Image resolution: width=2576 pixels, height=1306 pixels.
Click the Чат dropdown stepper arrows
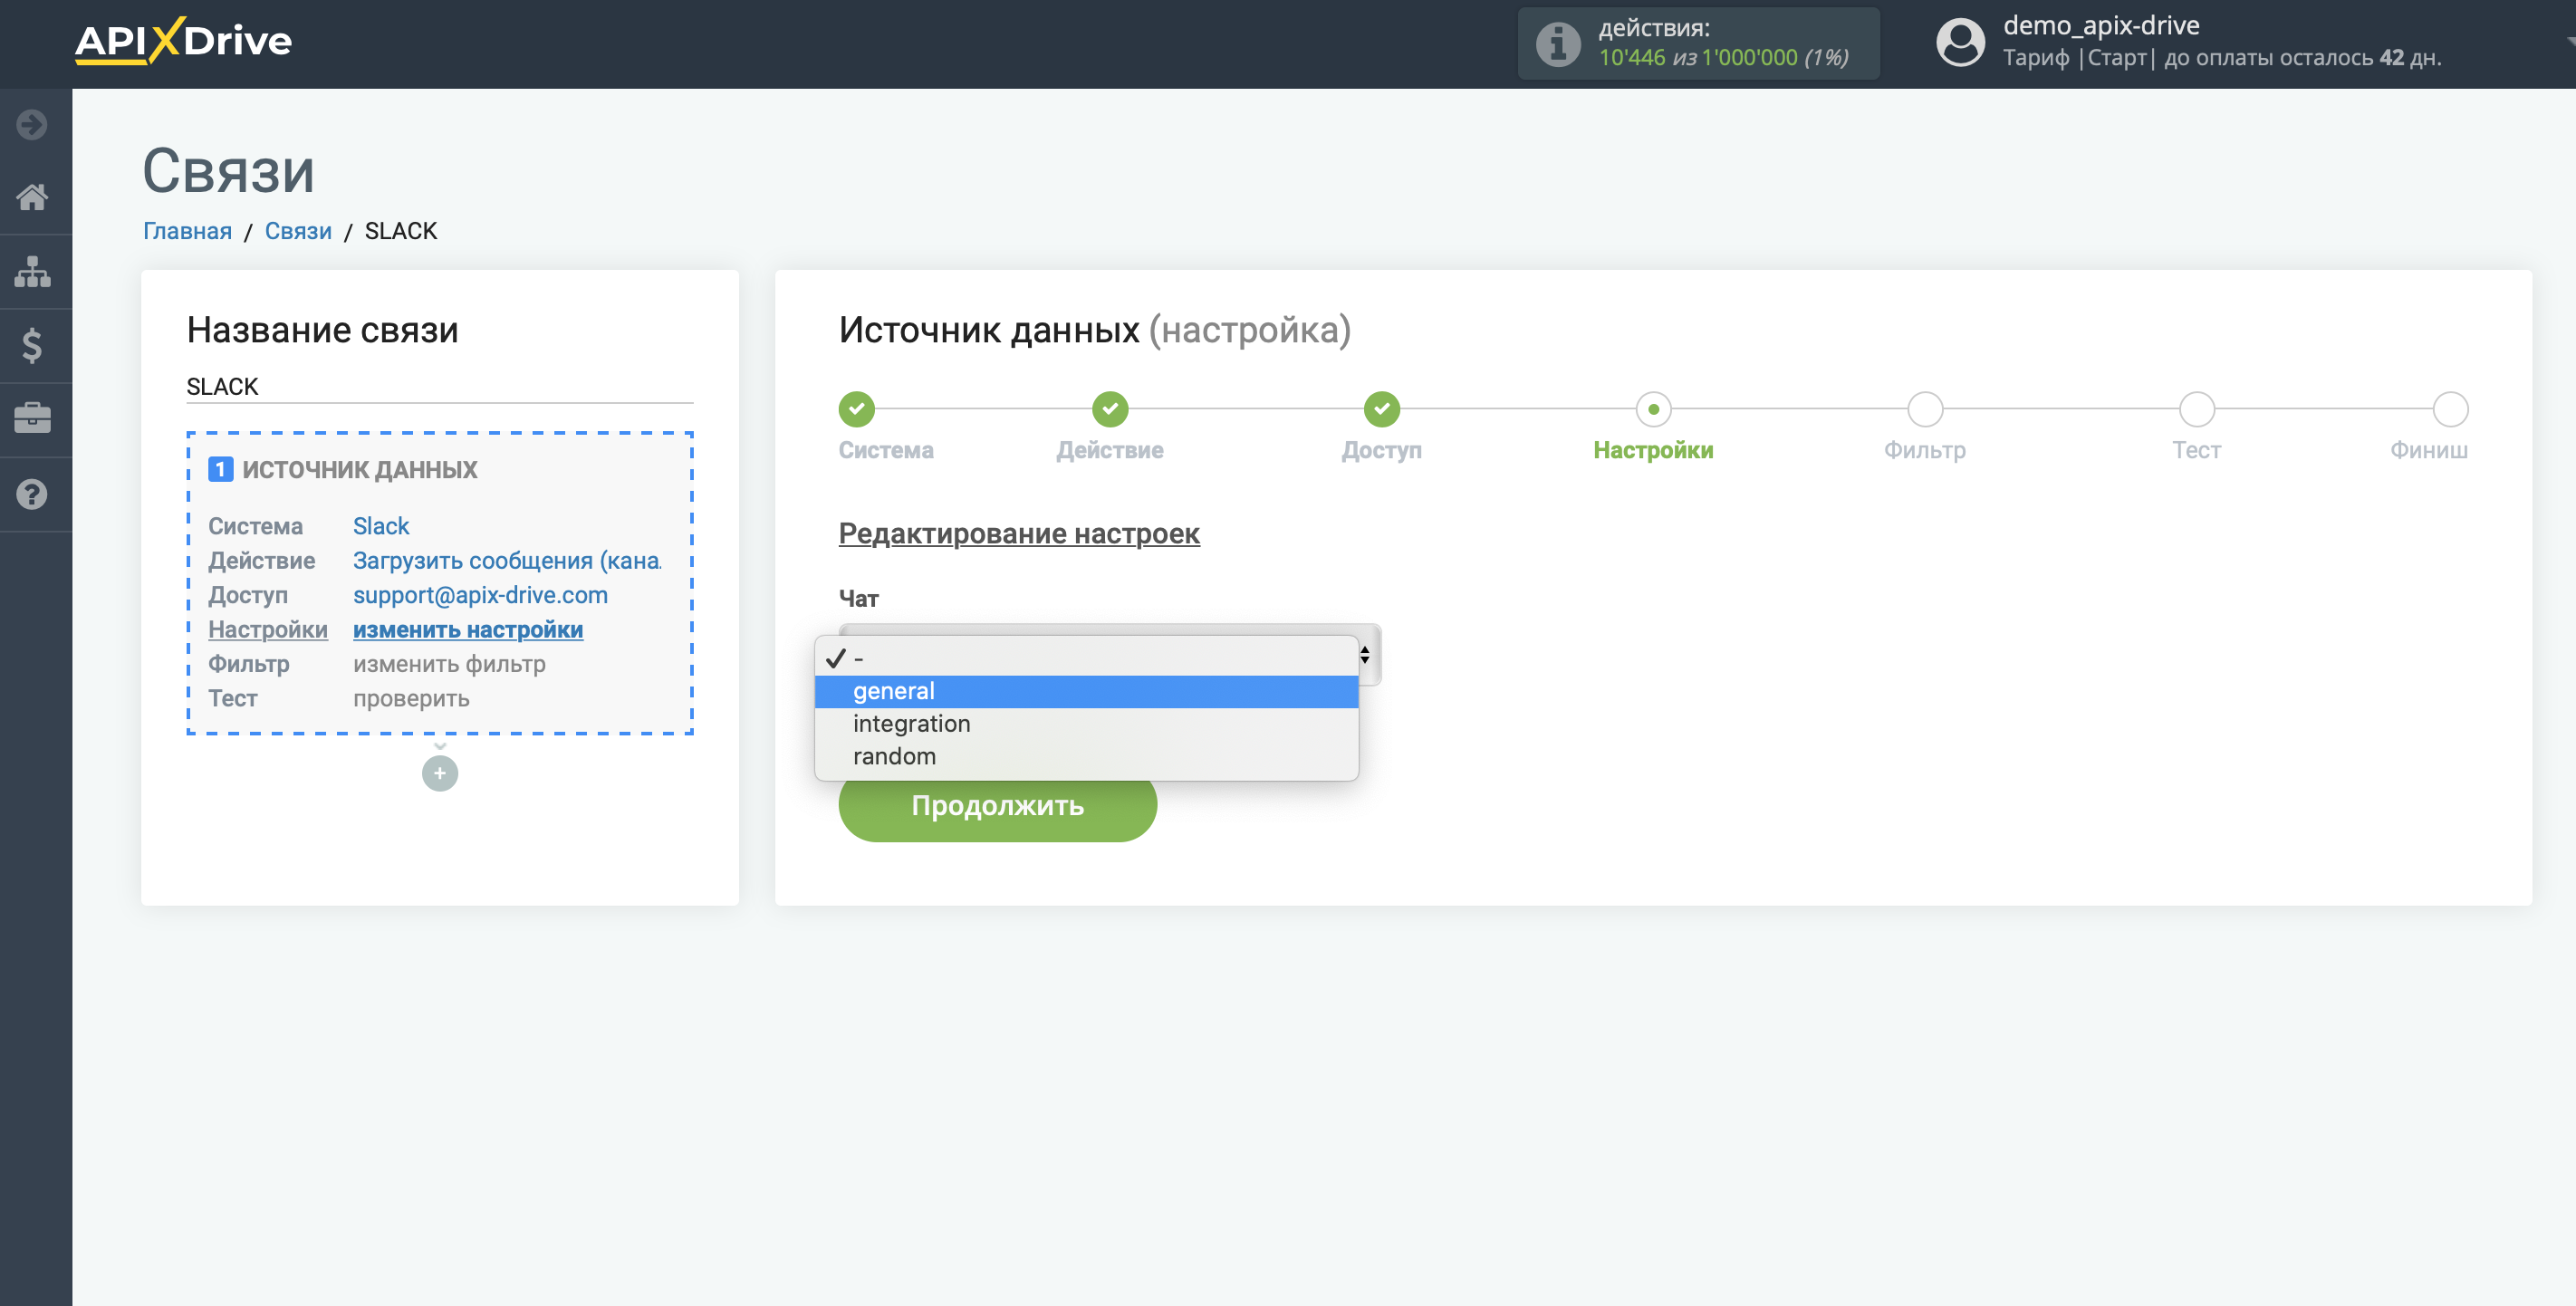point(1365,655)
